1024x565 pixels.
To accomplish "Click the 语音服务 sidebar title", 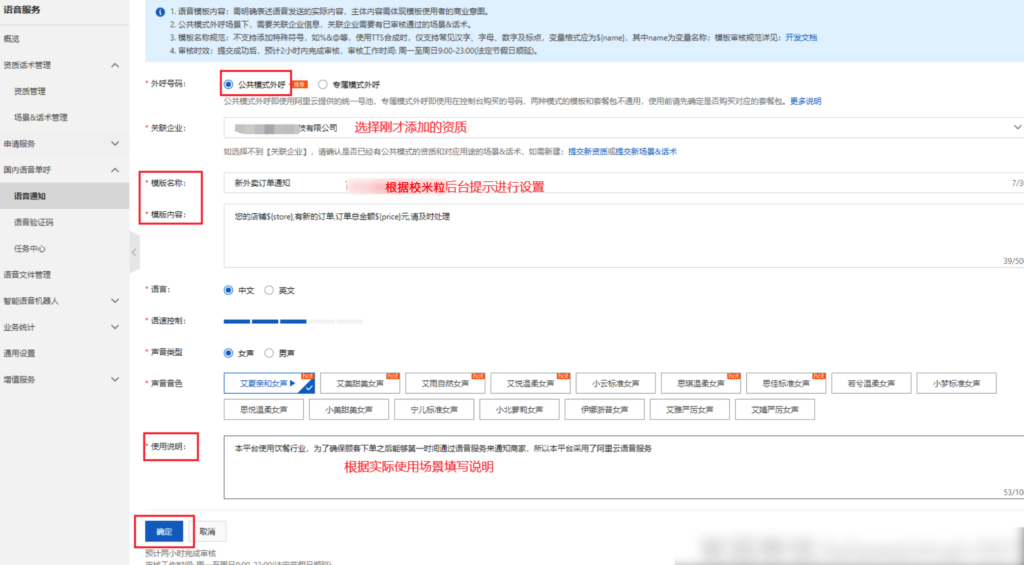I will (22, 9).
